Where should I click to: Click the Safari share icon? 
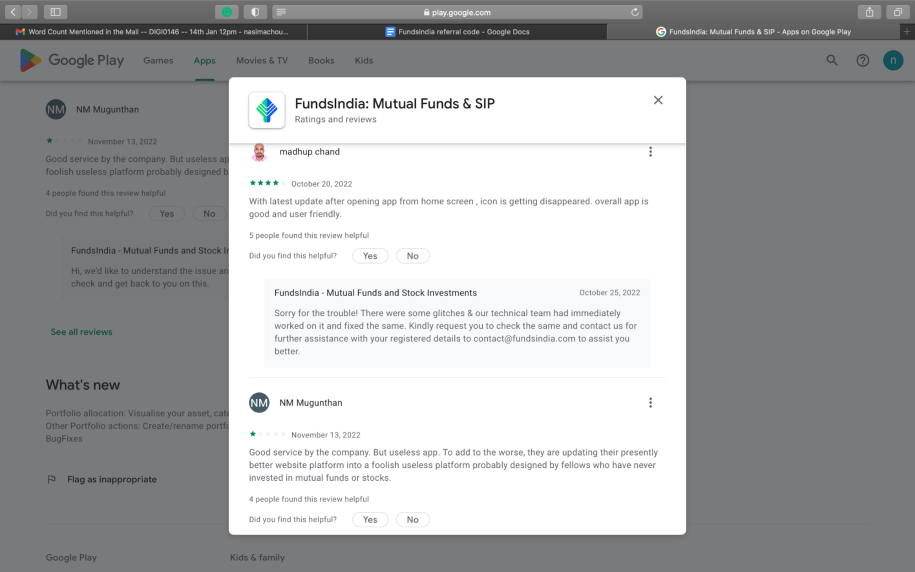(869, 12)
